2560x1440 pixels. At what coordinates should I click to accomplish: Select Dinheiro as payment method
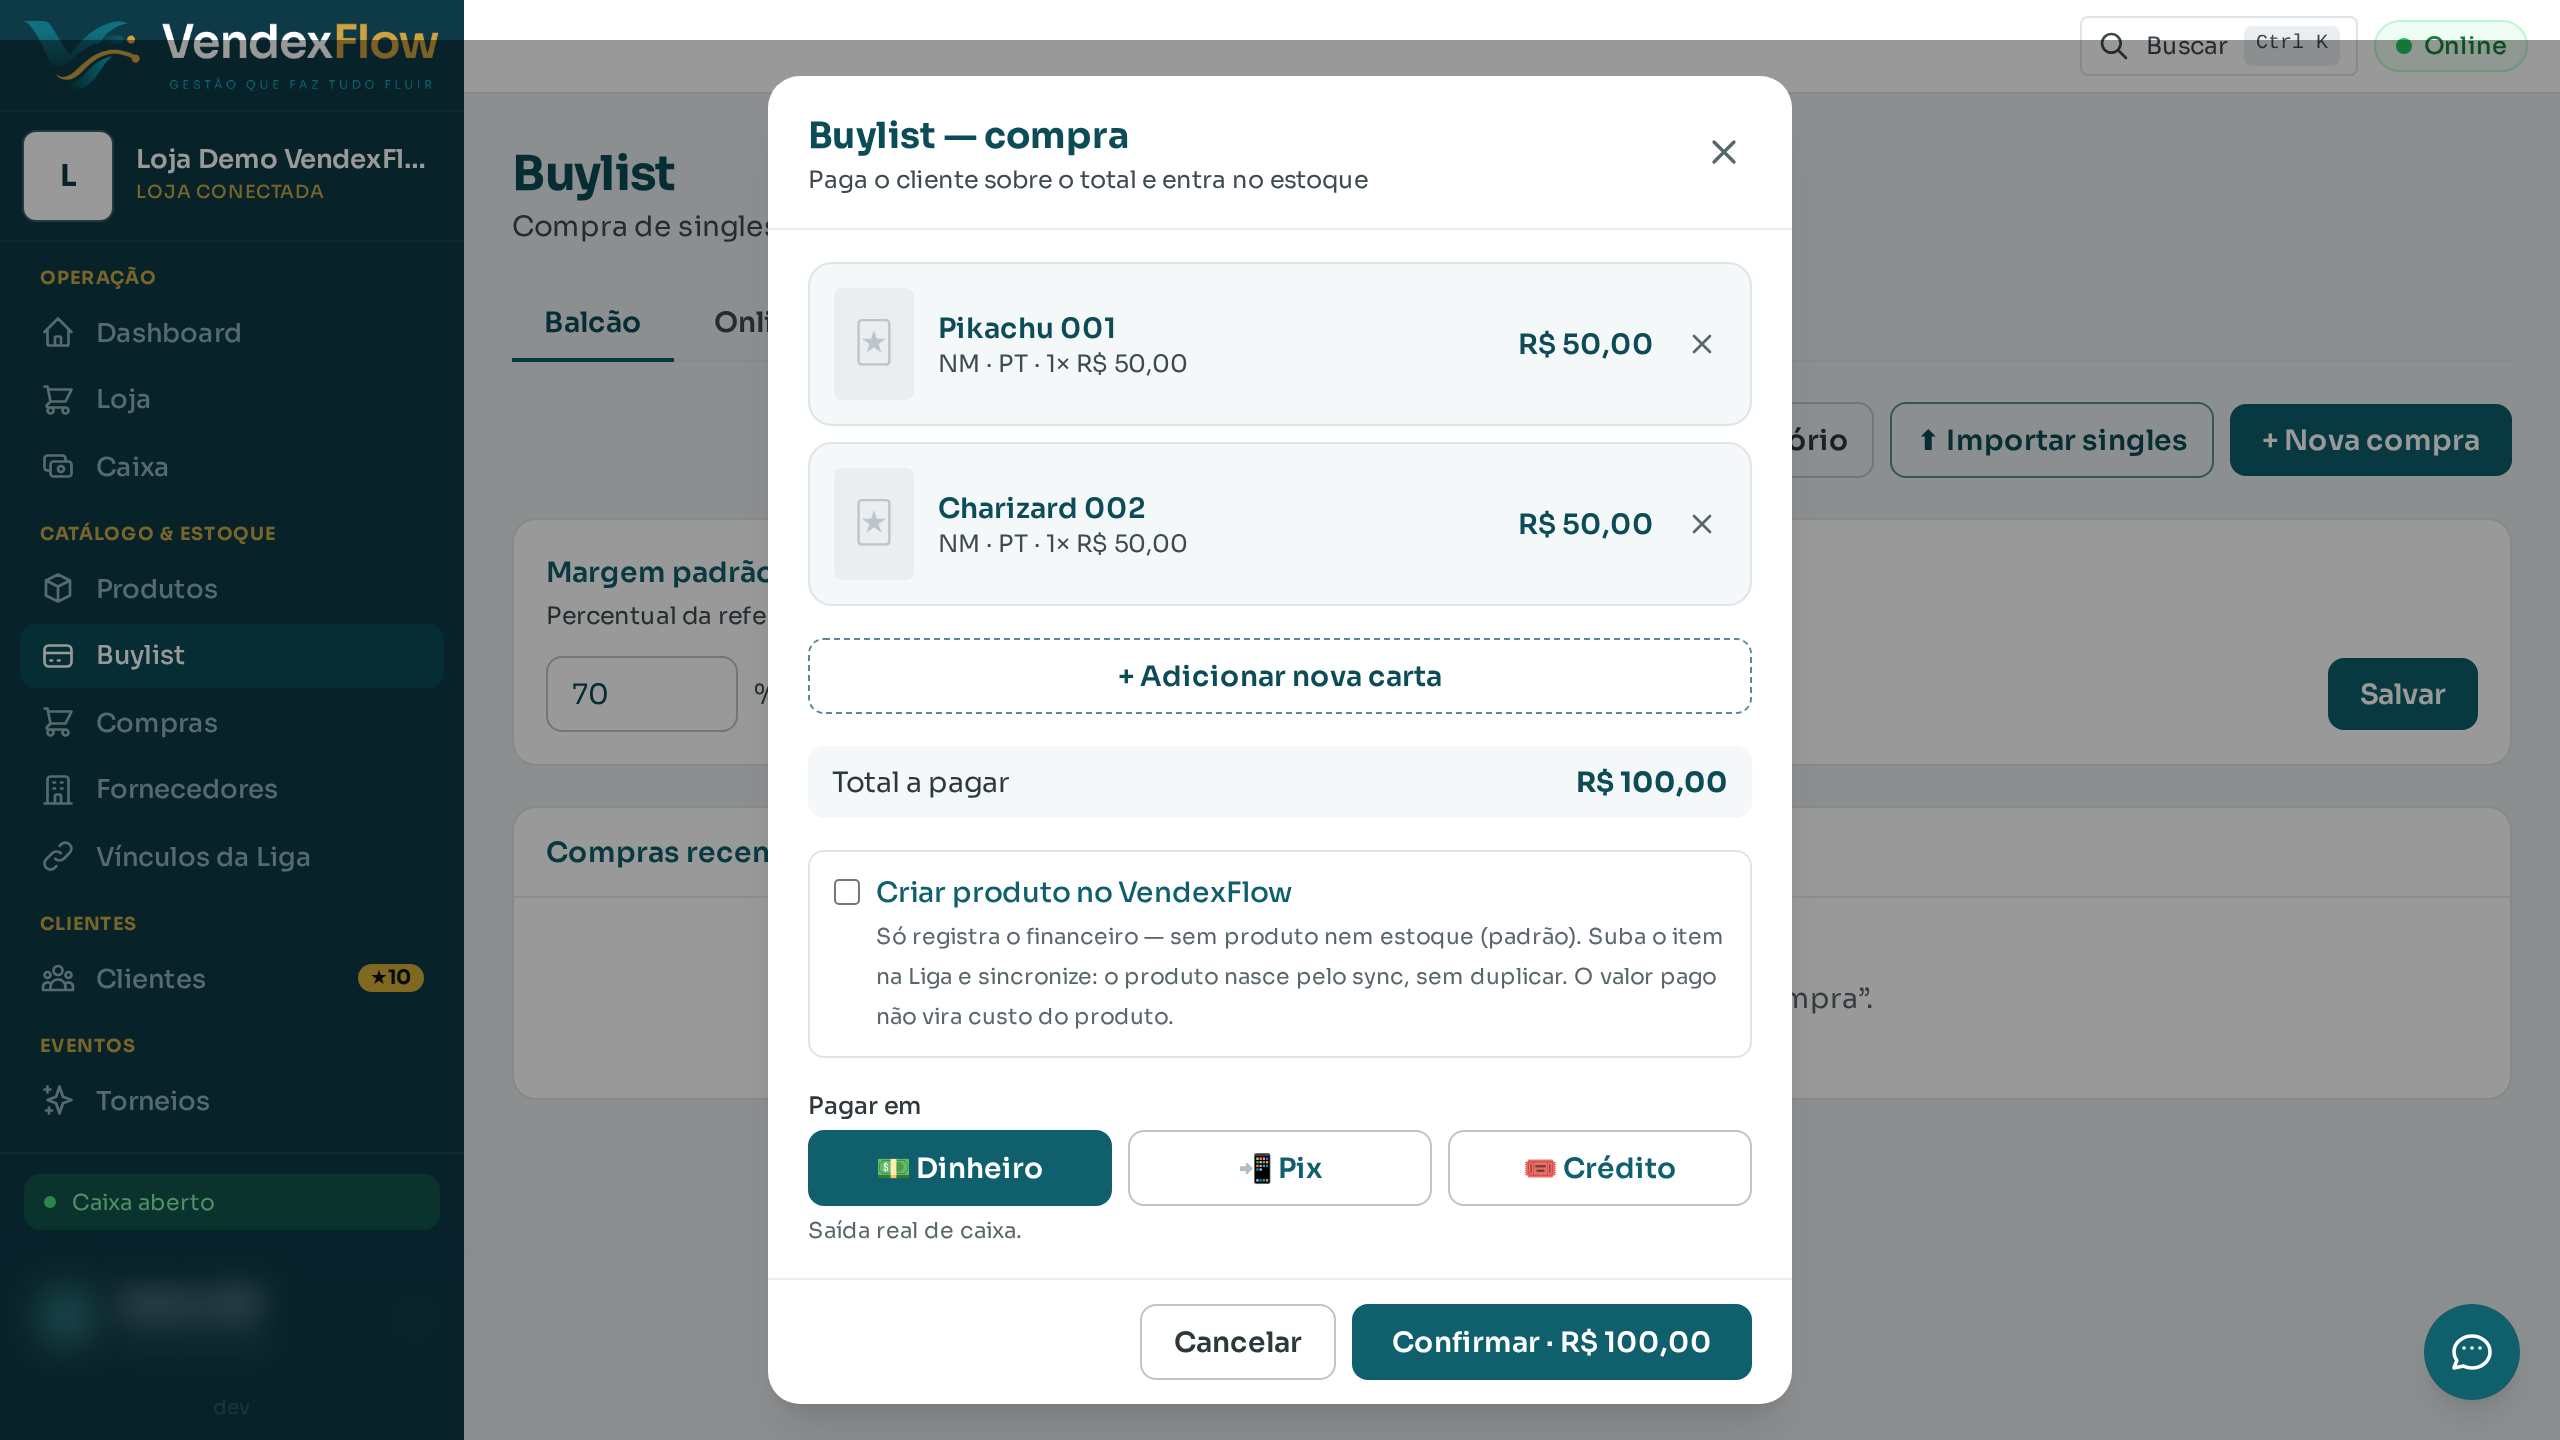[959, 1168]
